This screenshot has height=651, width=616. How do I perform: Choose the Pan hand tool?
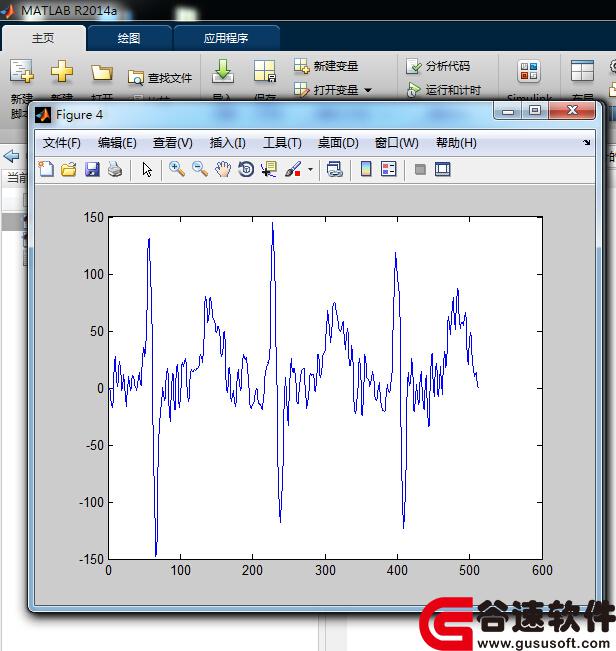(223, 169)
